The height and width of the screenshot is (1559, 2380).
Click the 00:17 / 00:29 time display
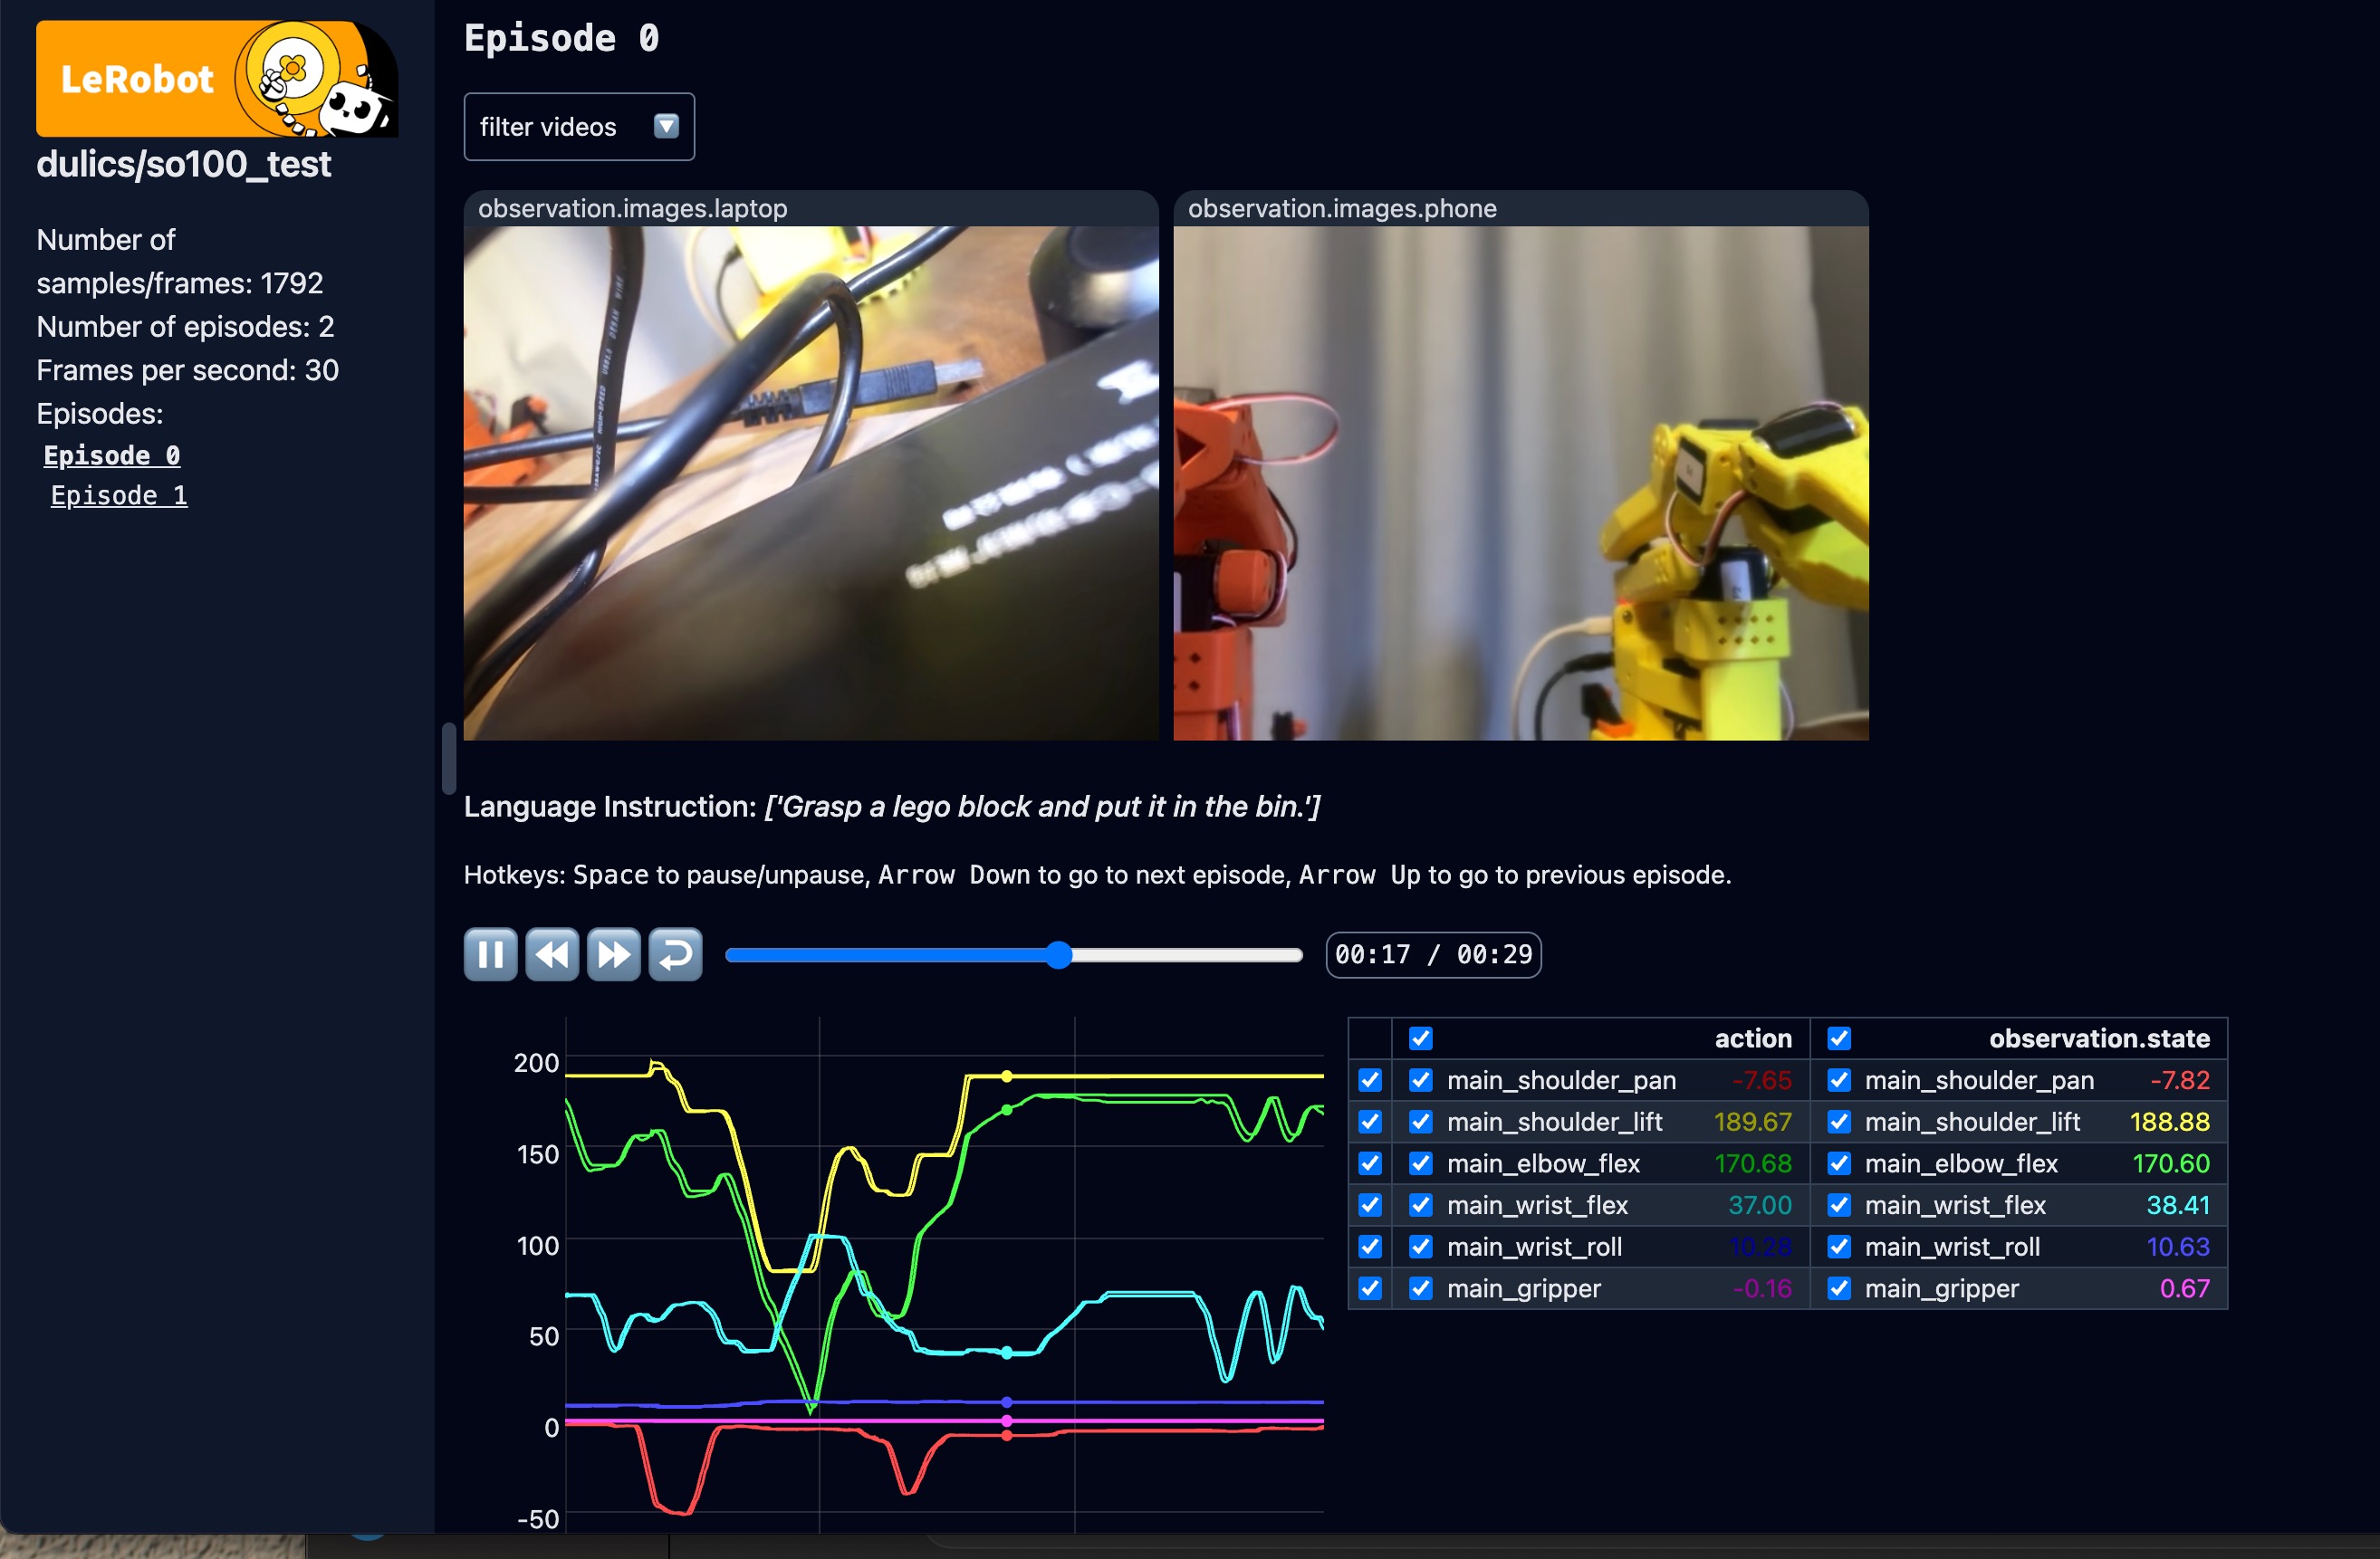click(x=1432, y=954)
